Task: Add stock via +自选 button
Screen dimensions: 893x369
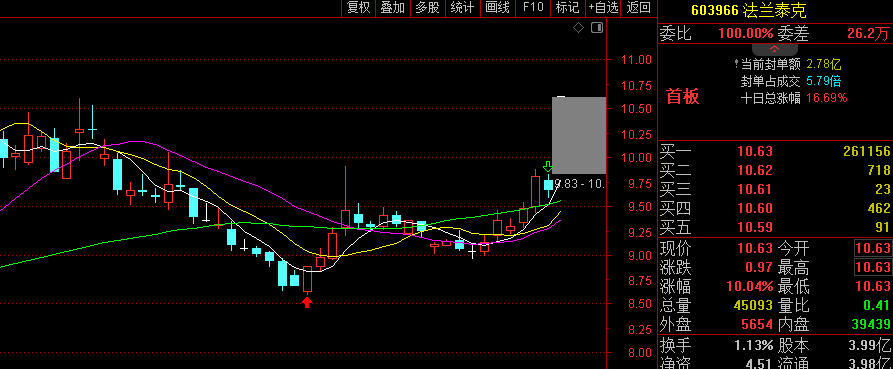Action: (604, 7)
